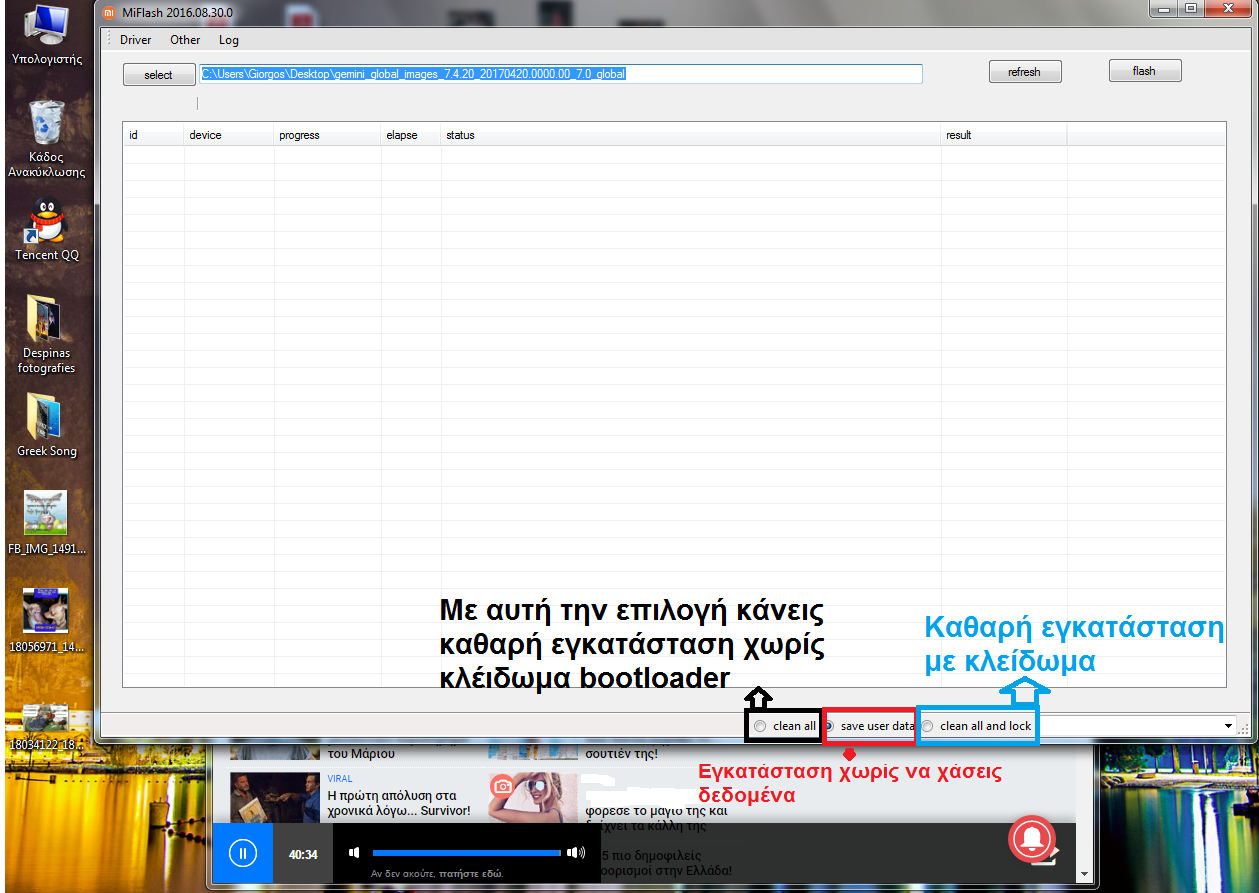Screen dimensions: 1259x893
Task: Select the Tencent QQ penguin shortcut
Action: 46,228
